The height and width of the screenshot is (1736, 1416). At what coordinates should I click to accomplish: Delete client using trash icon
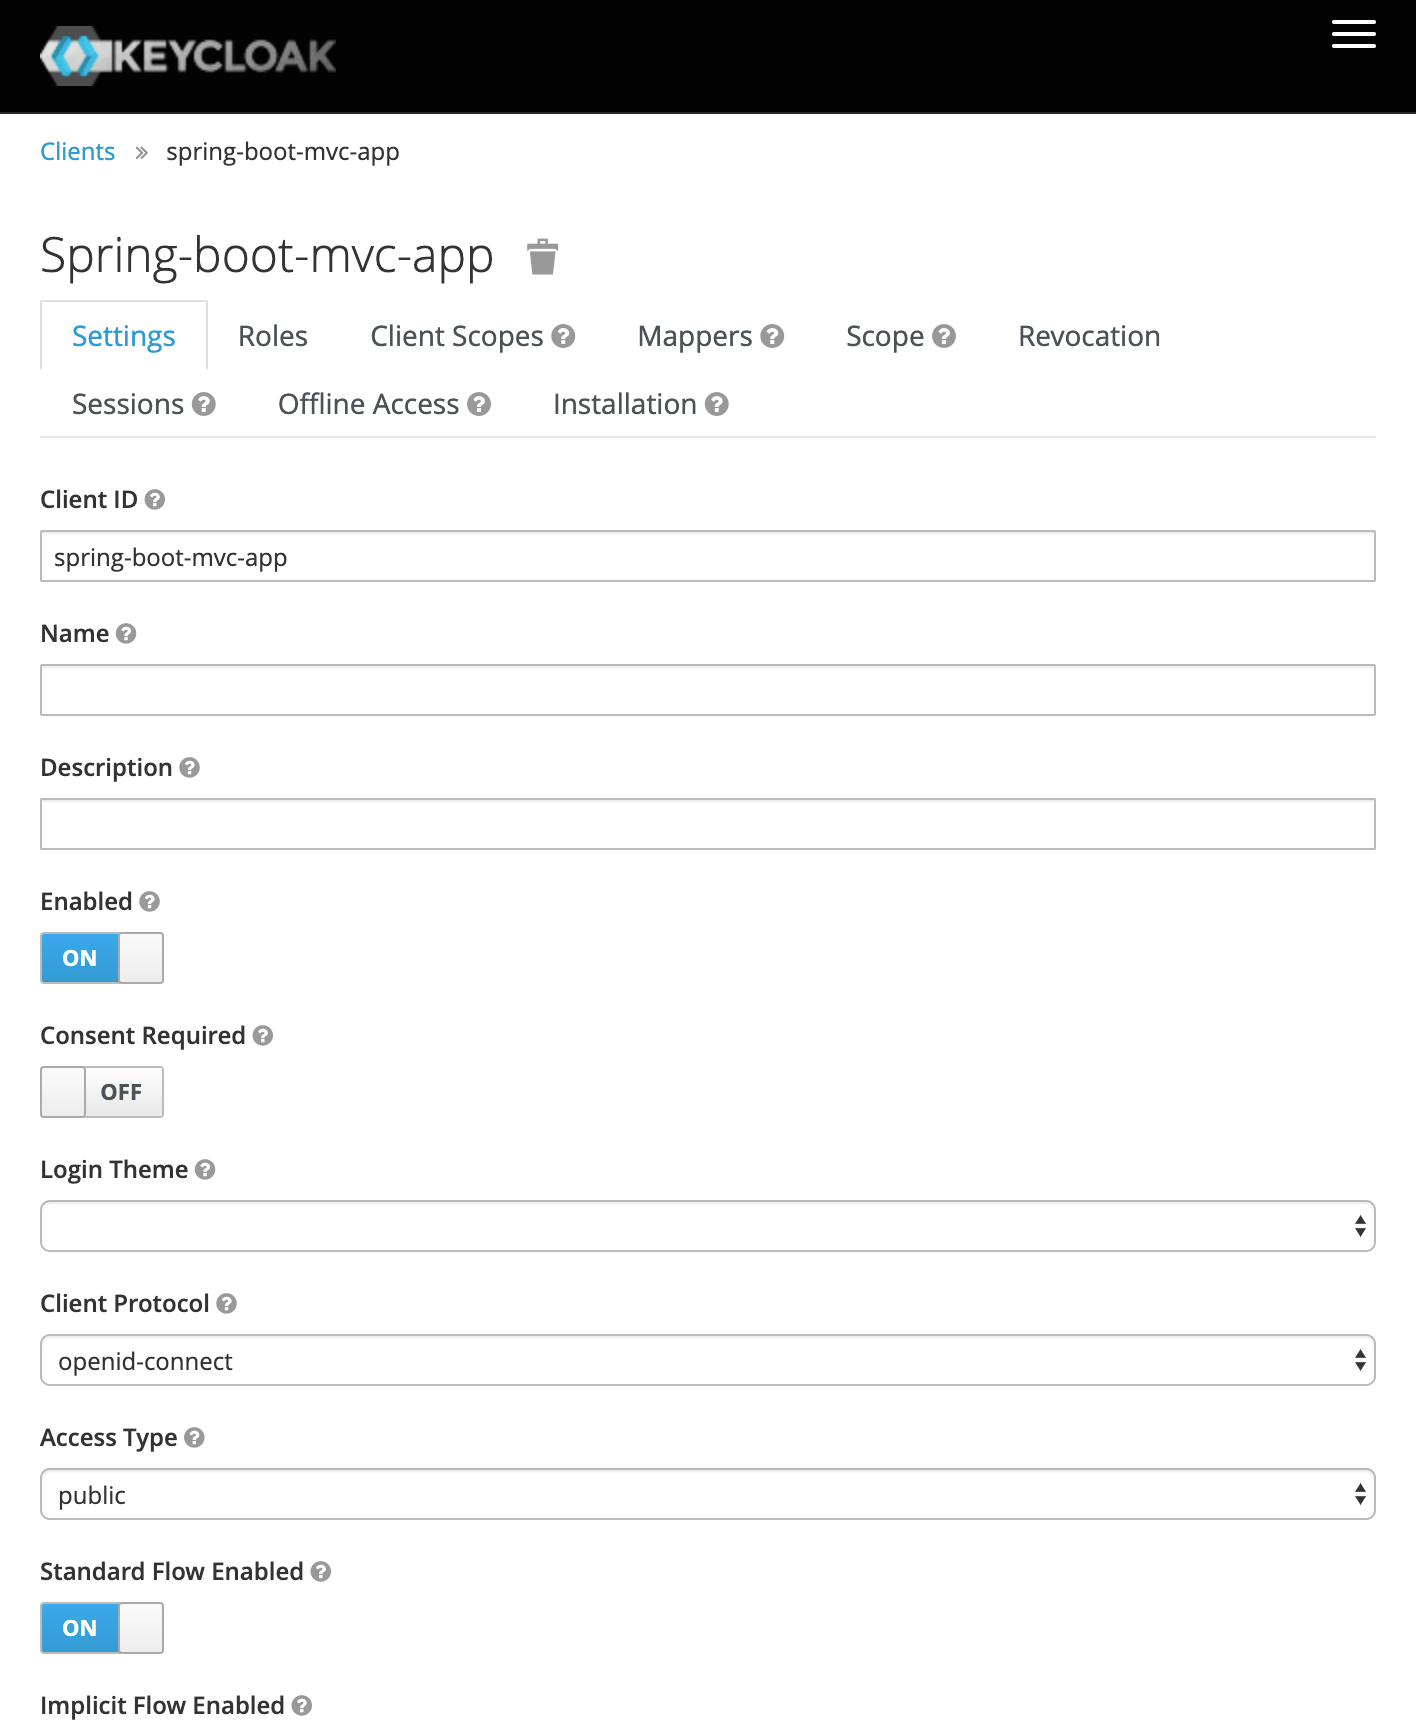[542, 256]
